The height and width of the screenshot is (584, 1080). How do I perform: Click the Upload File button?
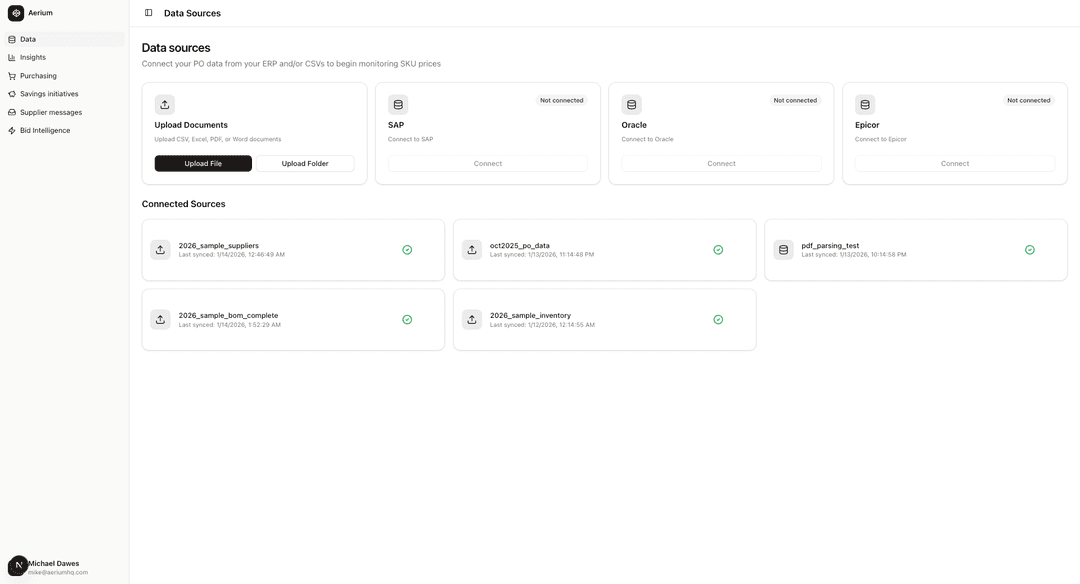point(203,163)
